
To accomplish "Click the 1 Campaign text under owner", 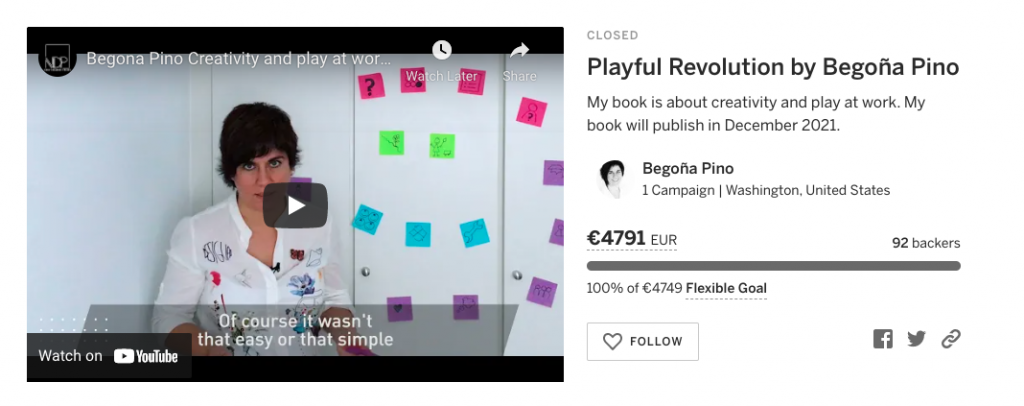I will [678, 191].
